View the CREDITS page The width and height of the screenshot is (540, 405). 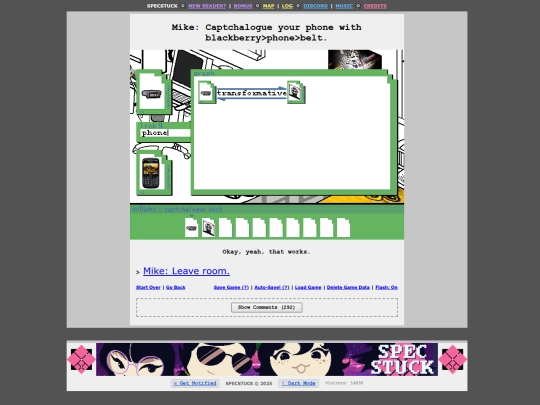tap(375, 6)
